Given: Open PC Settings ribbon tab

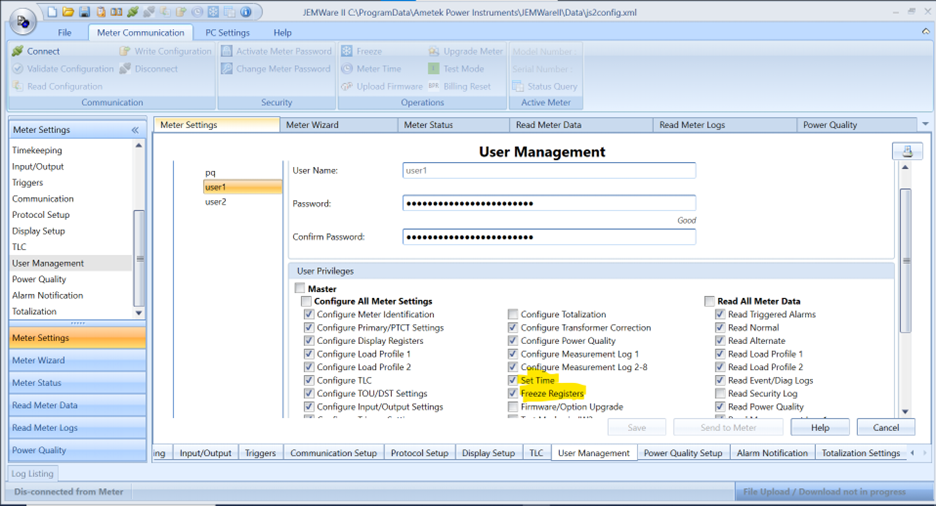Looking at the screenshot, I should click(x=227, y=33).
